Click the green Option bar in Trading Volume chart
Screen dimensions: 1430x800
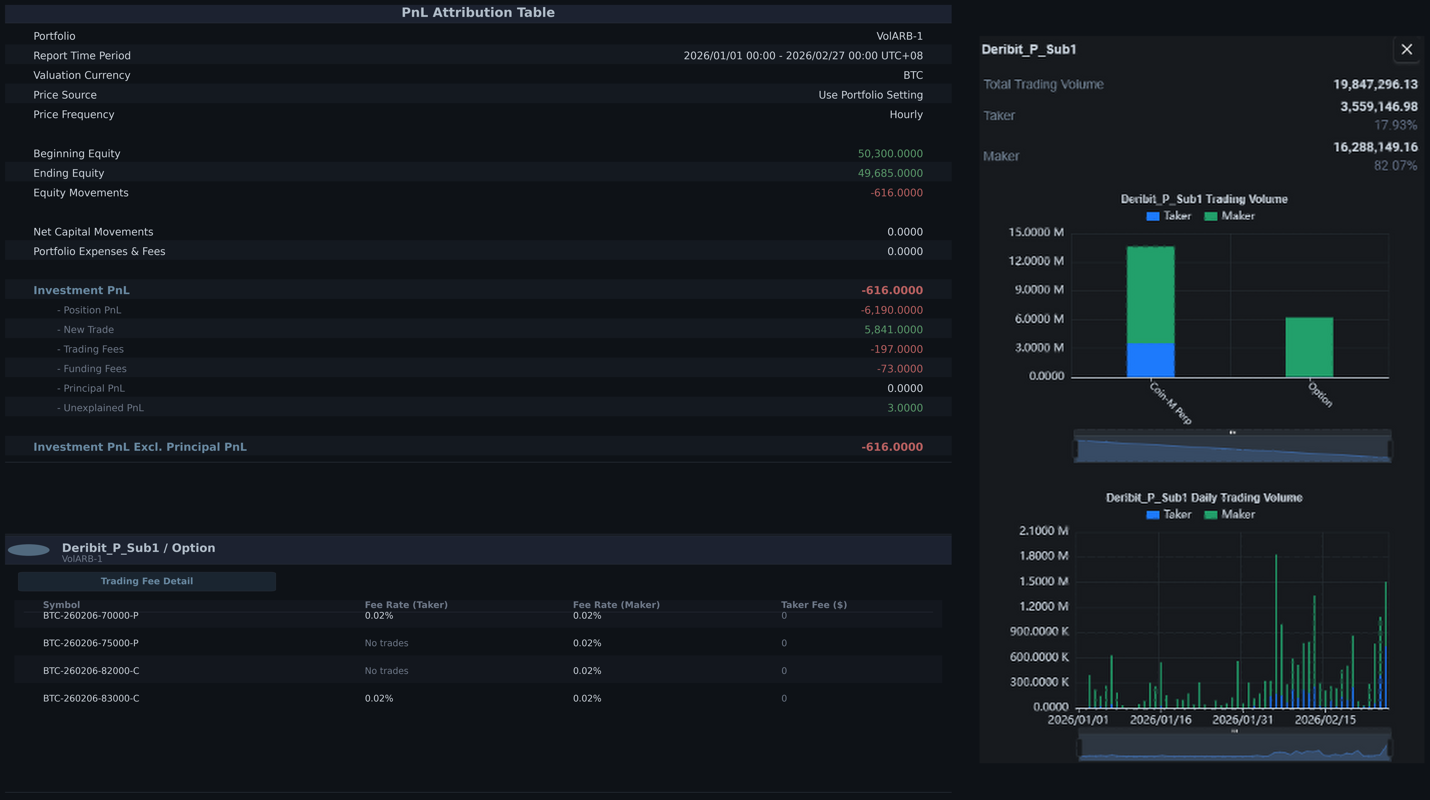1309,347
